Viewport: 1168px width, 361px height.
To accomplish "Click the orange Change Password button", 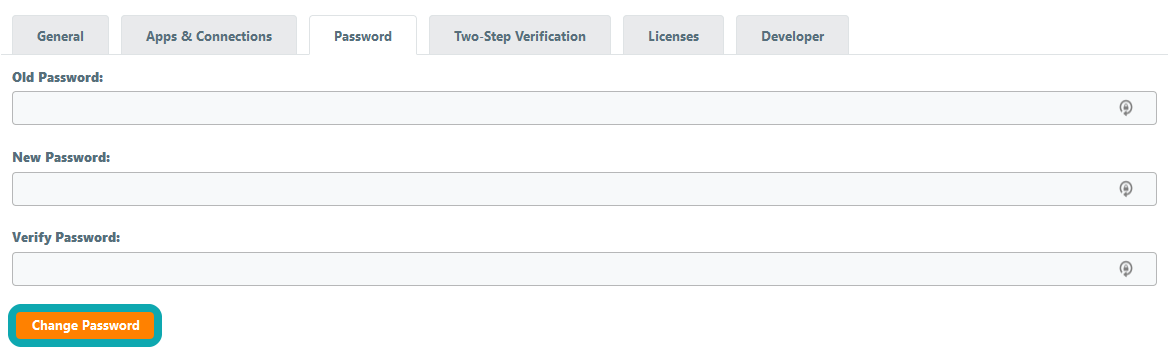I will pyautogui.click(x=86, y=325).
